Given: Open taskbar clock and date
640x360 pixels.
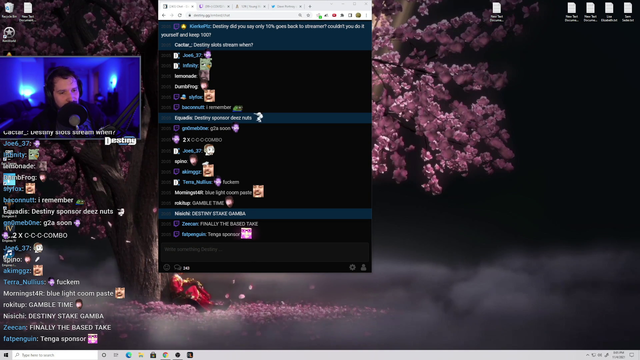Looking at the screenshot, I should click(x=618, y=355).
